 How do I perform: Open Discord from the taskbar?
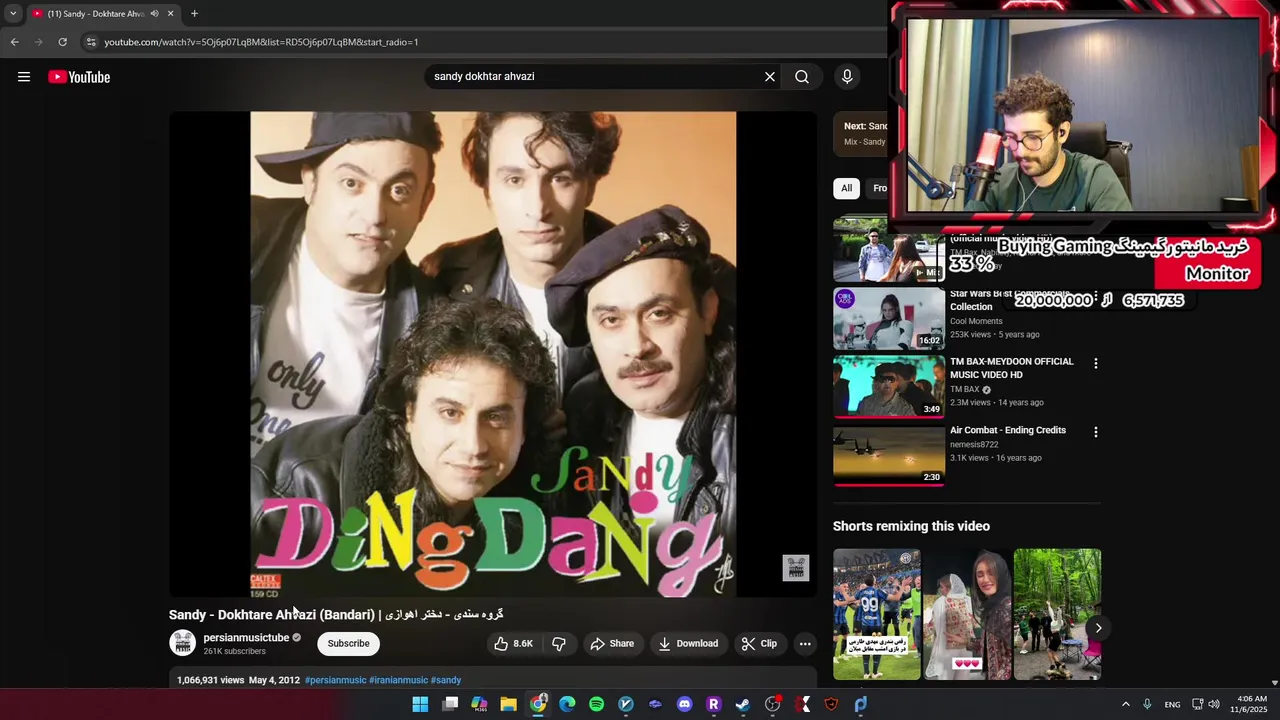click(684, 704)
